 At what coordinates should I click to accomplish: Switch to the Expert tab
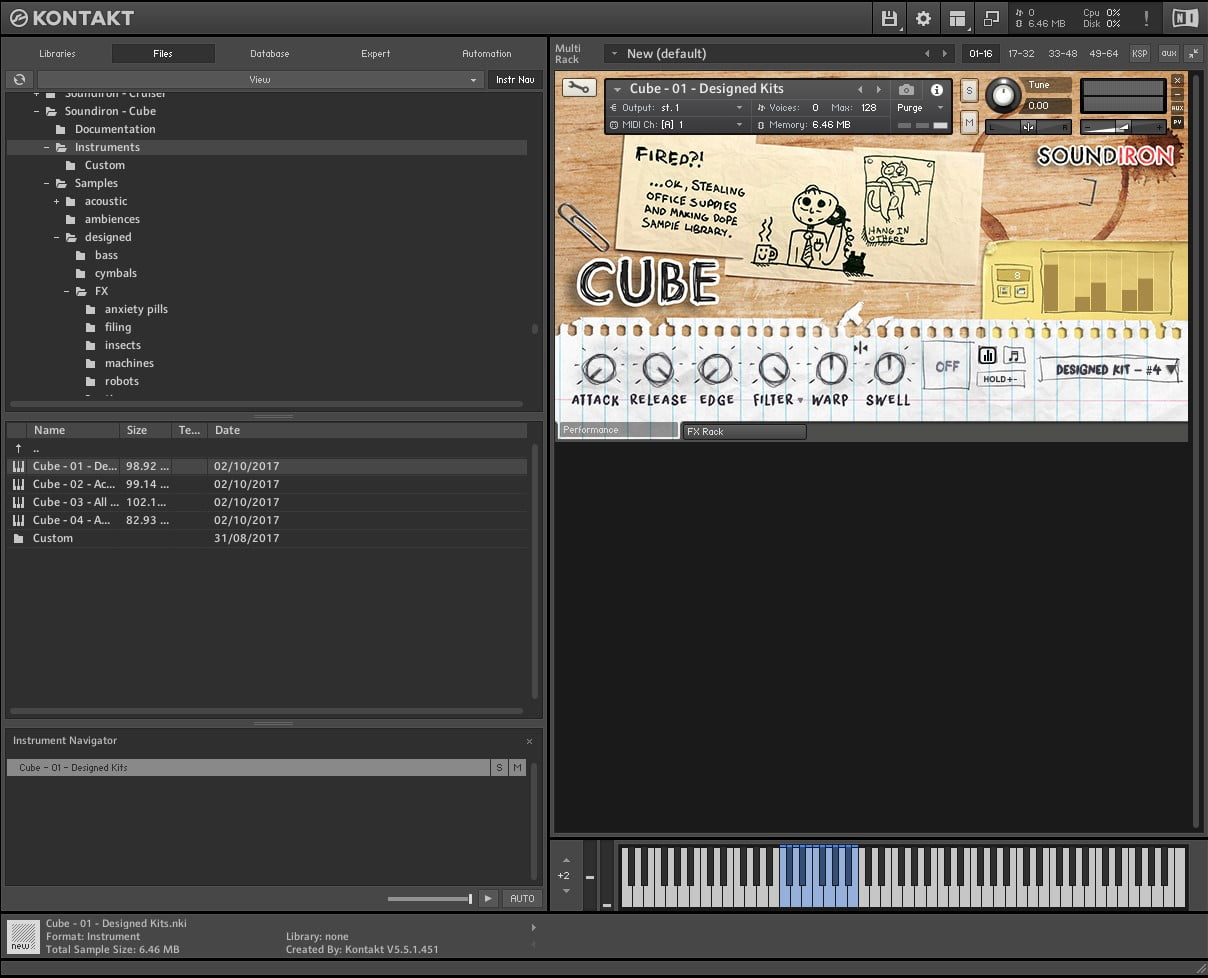376,54
